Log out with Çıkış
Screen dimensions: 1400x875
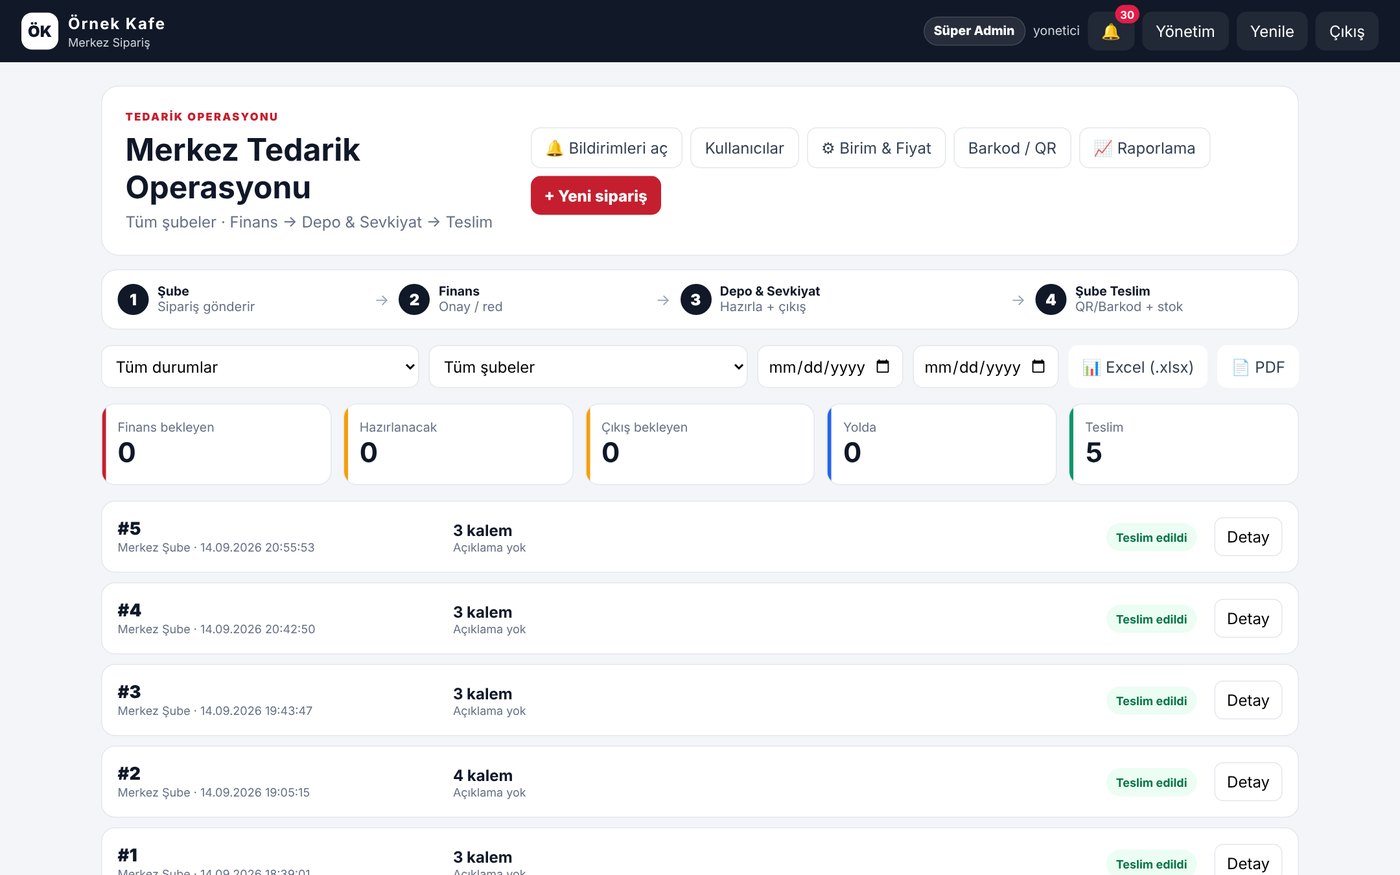pyautogui.click(x=1347, y=31)
